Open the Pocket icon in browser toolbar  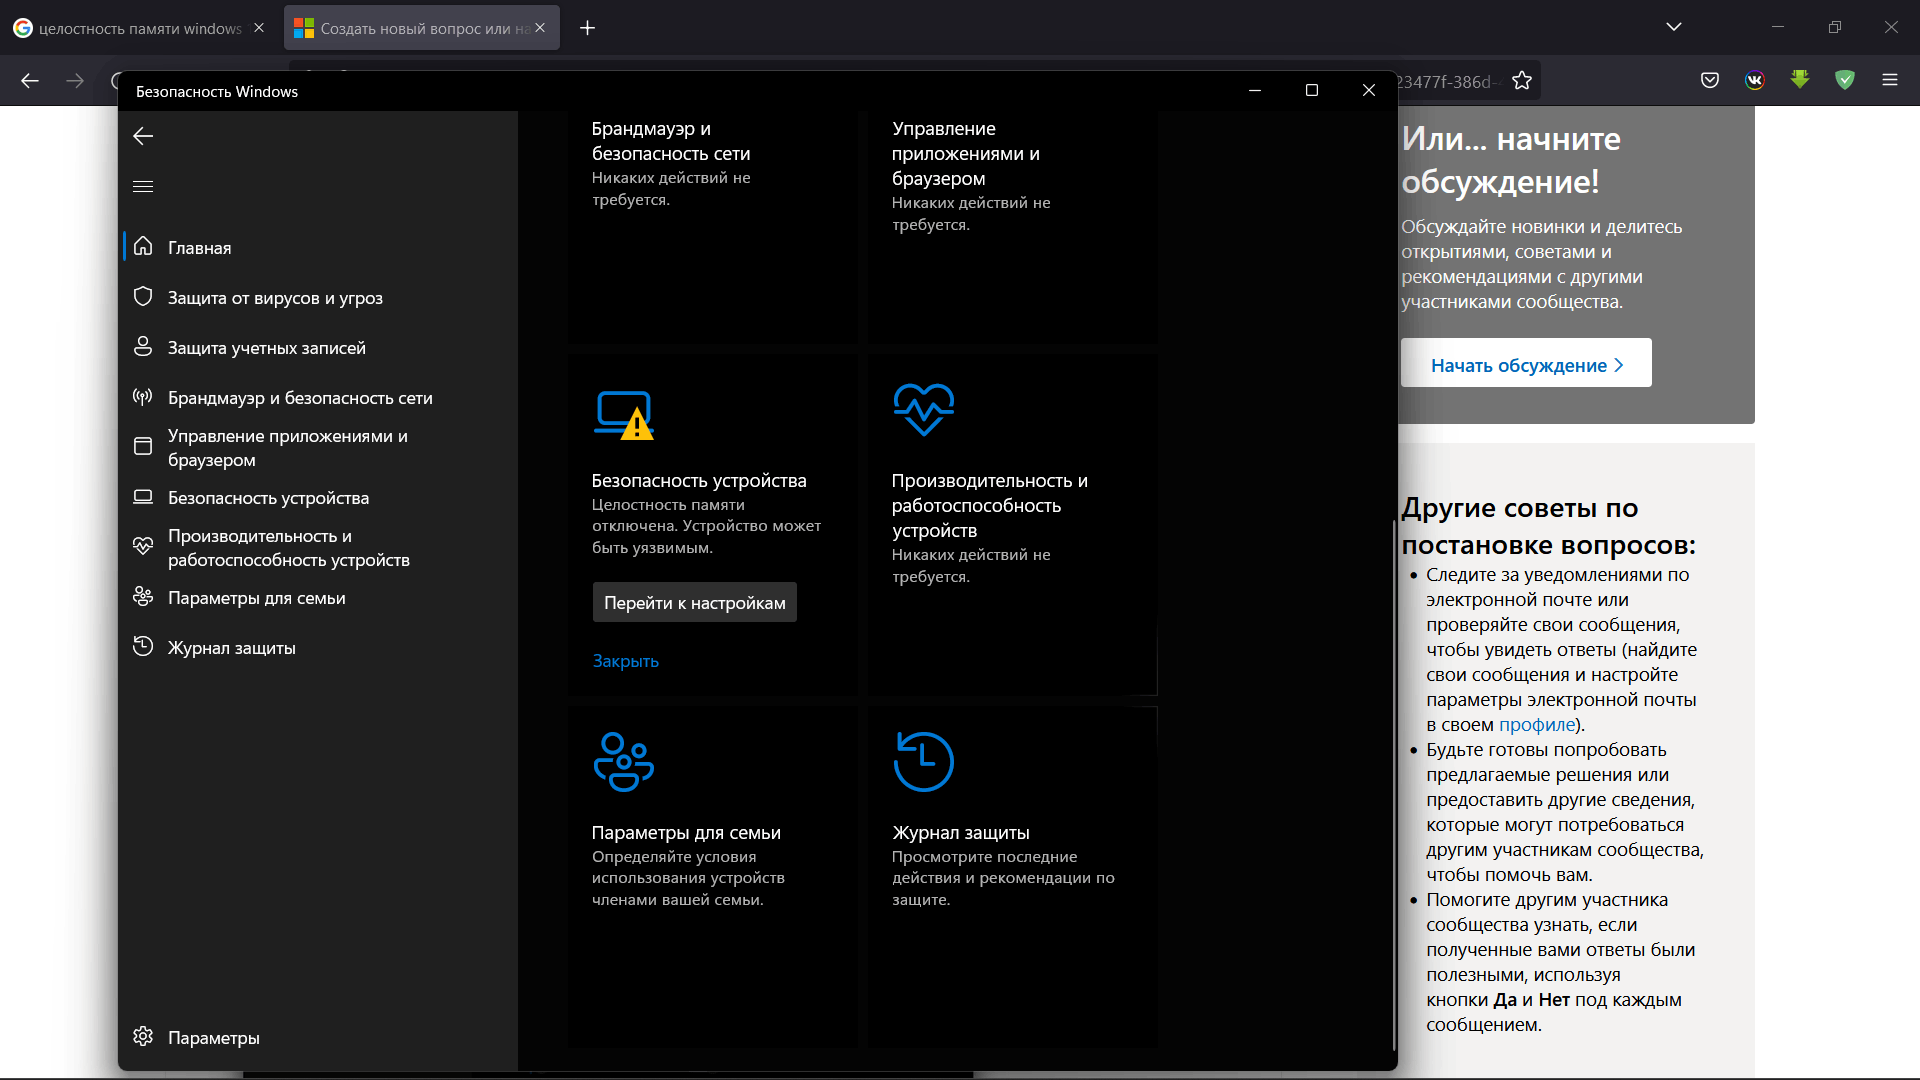[x=1710, y=80]
